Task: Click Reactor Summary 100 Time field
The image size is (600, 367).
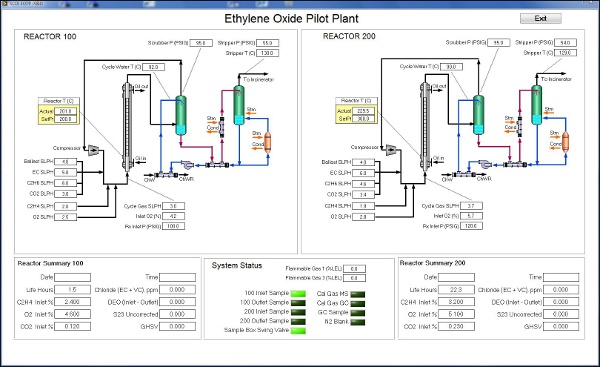Action: pos(177,277)
